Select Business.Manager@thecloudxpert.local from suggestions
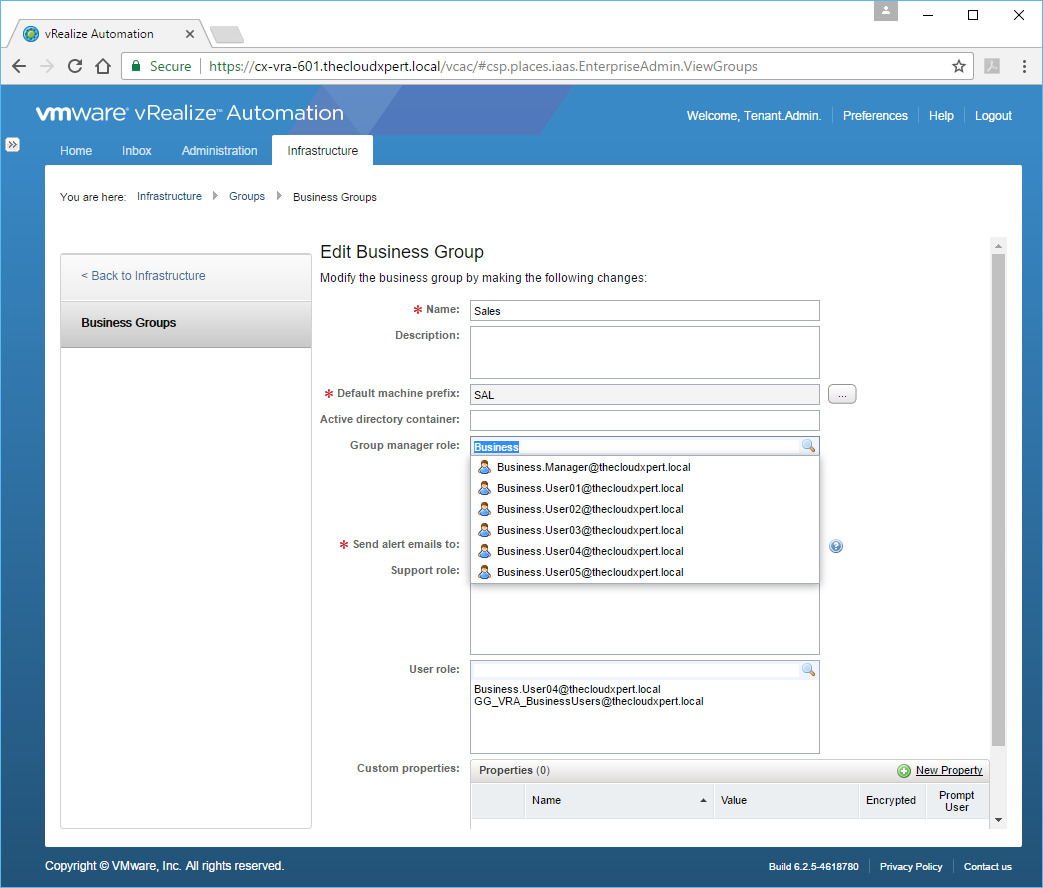Screen dimensions: 1043x888 (x=593, y=467)
